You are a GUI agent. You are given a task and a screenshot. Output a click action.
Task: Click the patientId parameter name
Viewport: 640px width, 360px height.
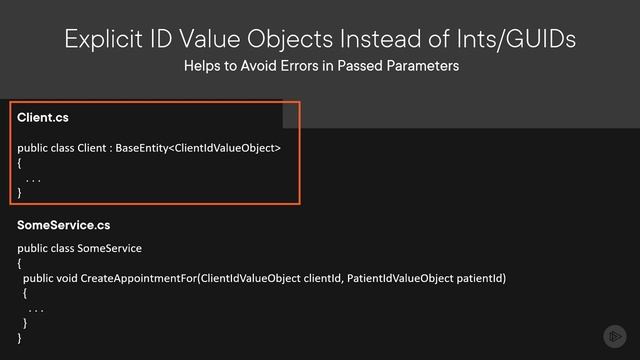click(479, 278)
